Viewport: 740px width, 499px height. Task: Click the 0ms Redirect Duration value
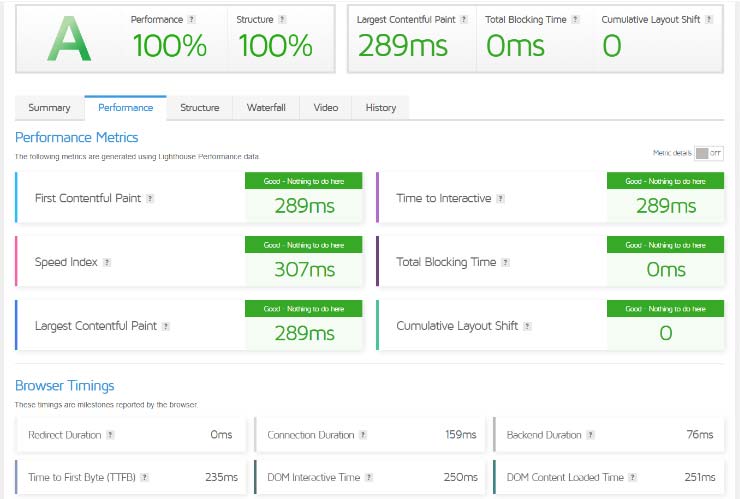(x=221, y=434)
